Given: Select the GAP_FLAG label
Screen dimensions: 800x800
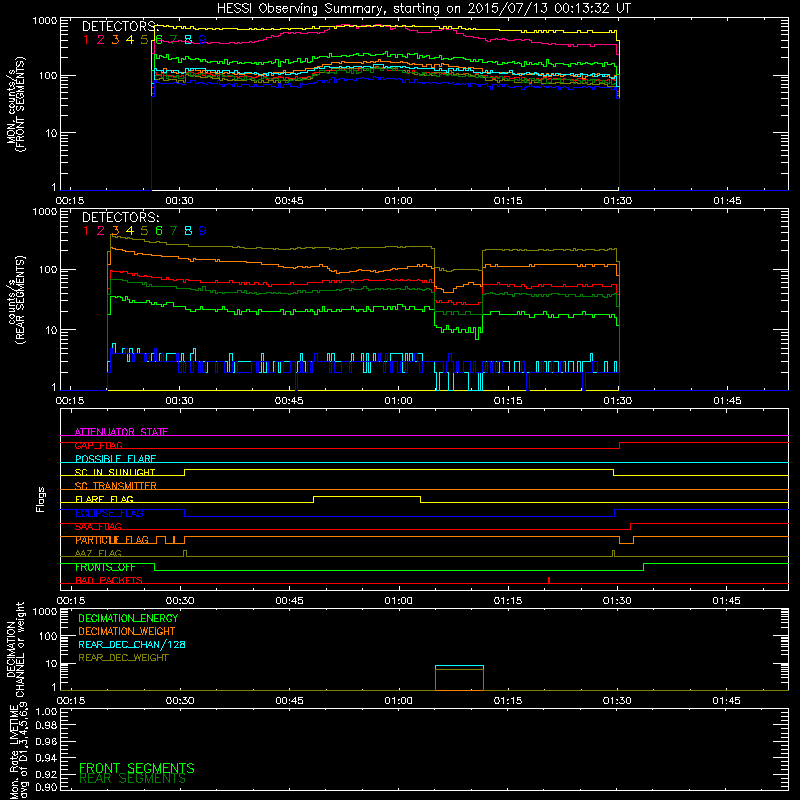Looking at the screenshot, I should [98, 445].
